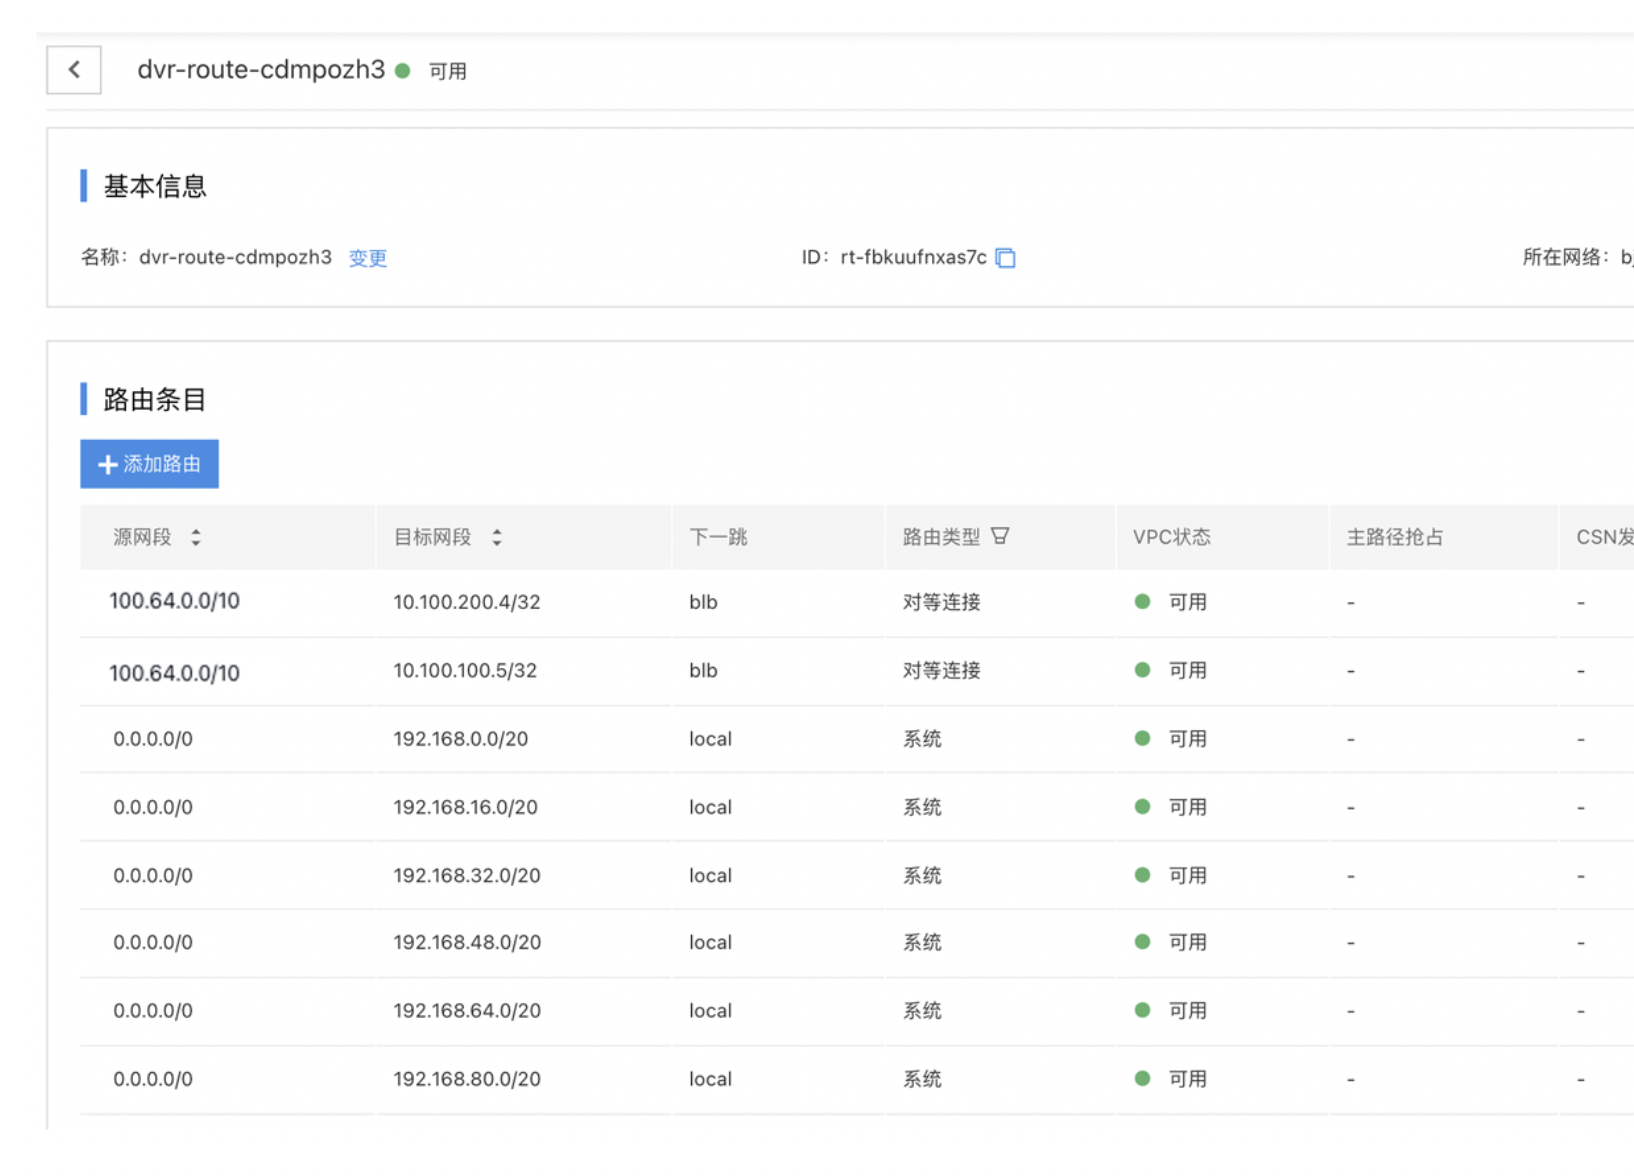The height and width of the screenshot is (1176, 1634).
Task: Click 可用 status in 192.168.80.0/20 row
Action: coord(1187,1079)
